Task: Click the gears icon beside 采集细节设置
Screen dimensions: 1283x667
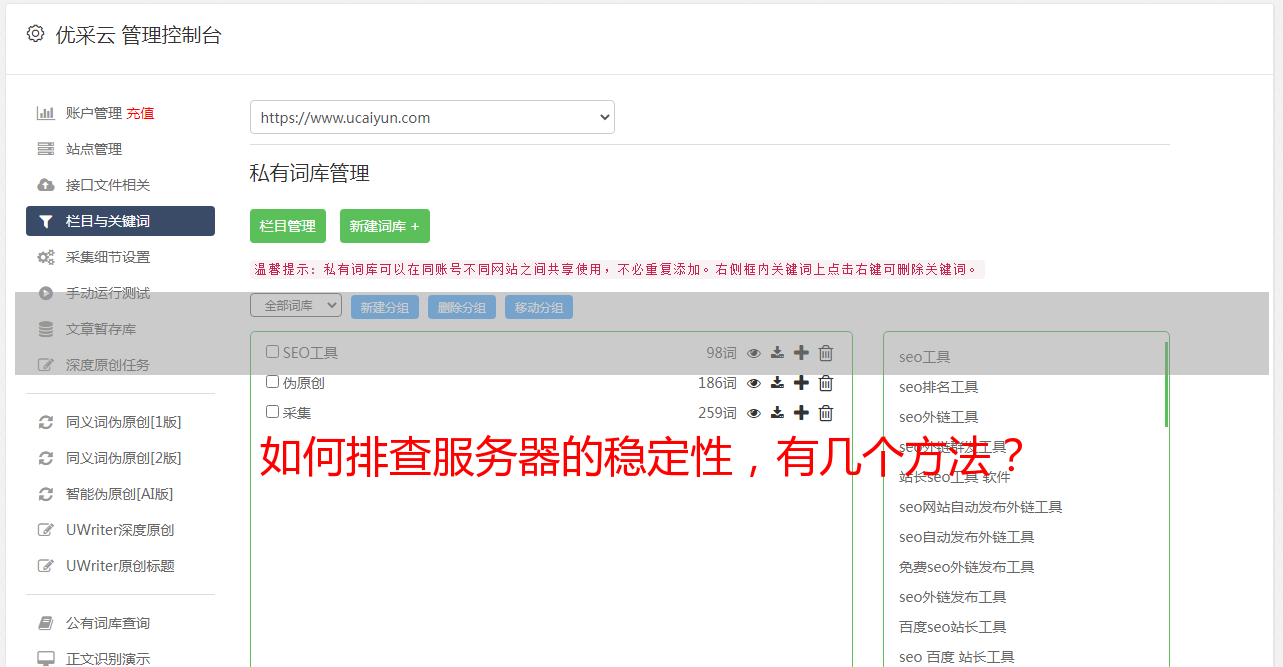Action: [46, 257]
